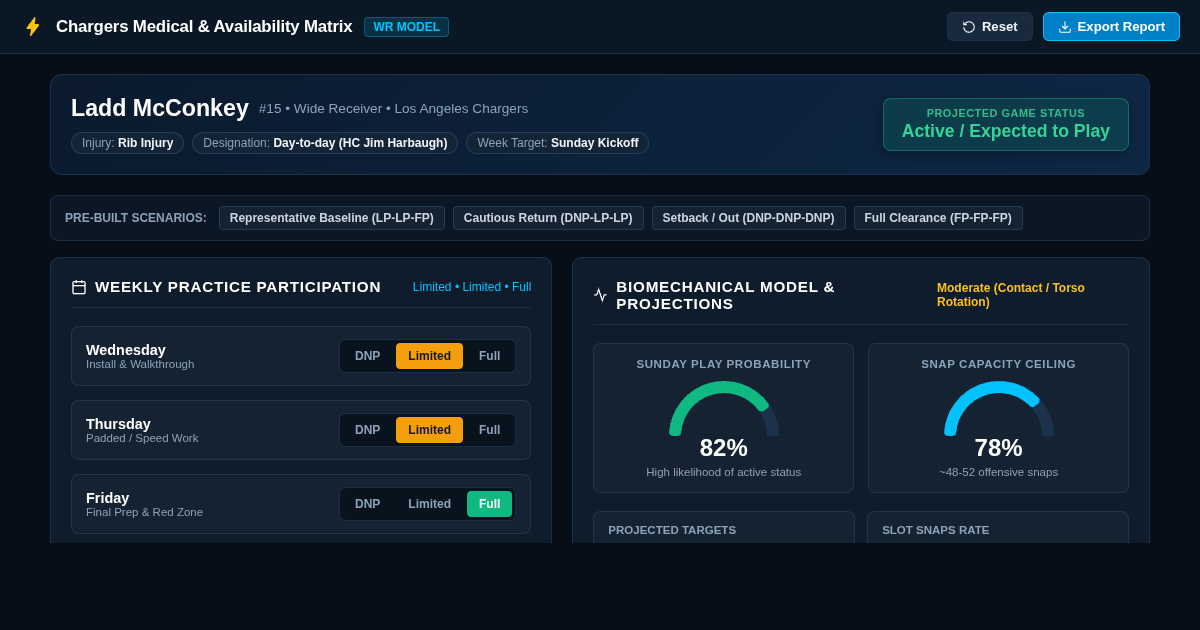Mark Thursday practice as Full
Image resolution: width=1200 pixels, height=630 pixels.
(x=489, y=430)
